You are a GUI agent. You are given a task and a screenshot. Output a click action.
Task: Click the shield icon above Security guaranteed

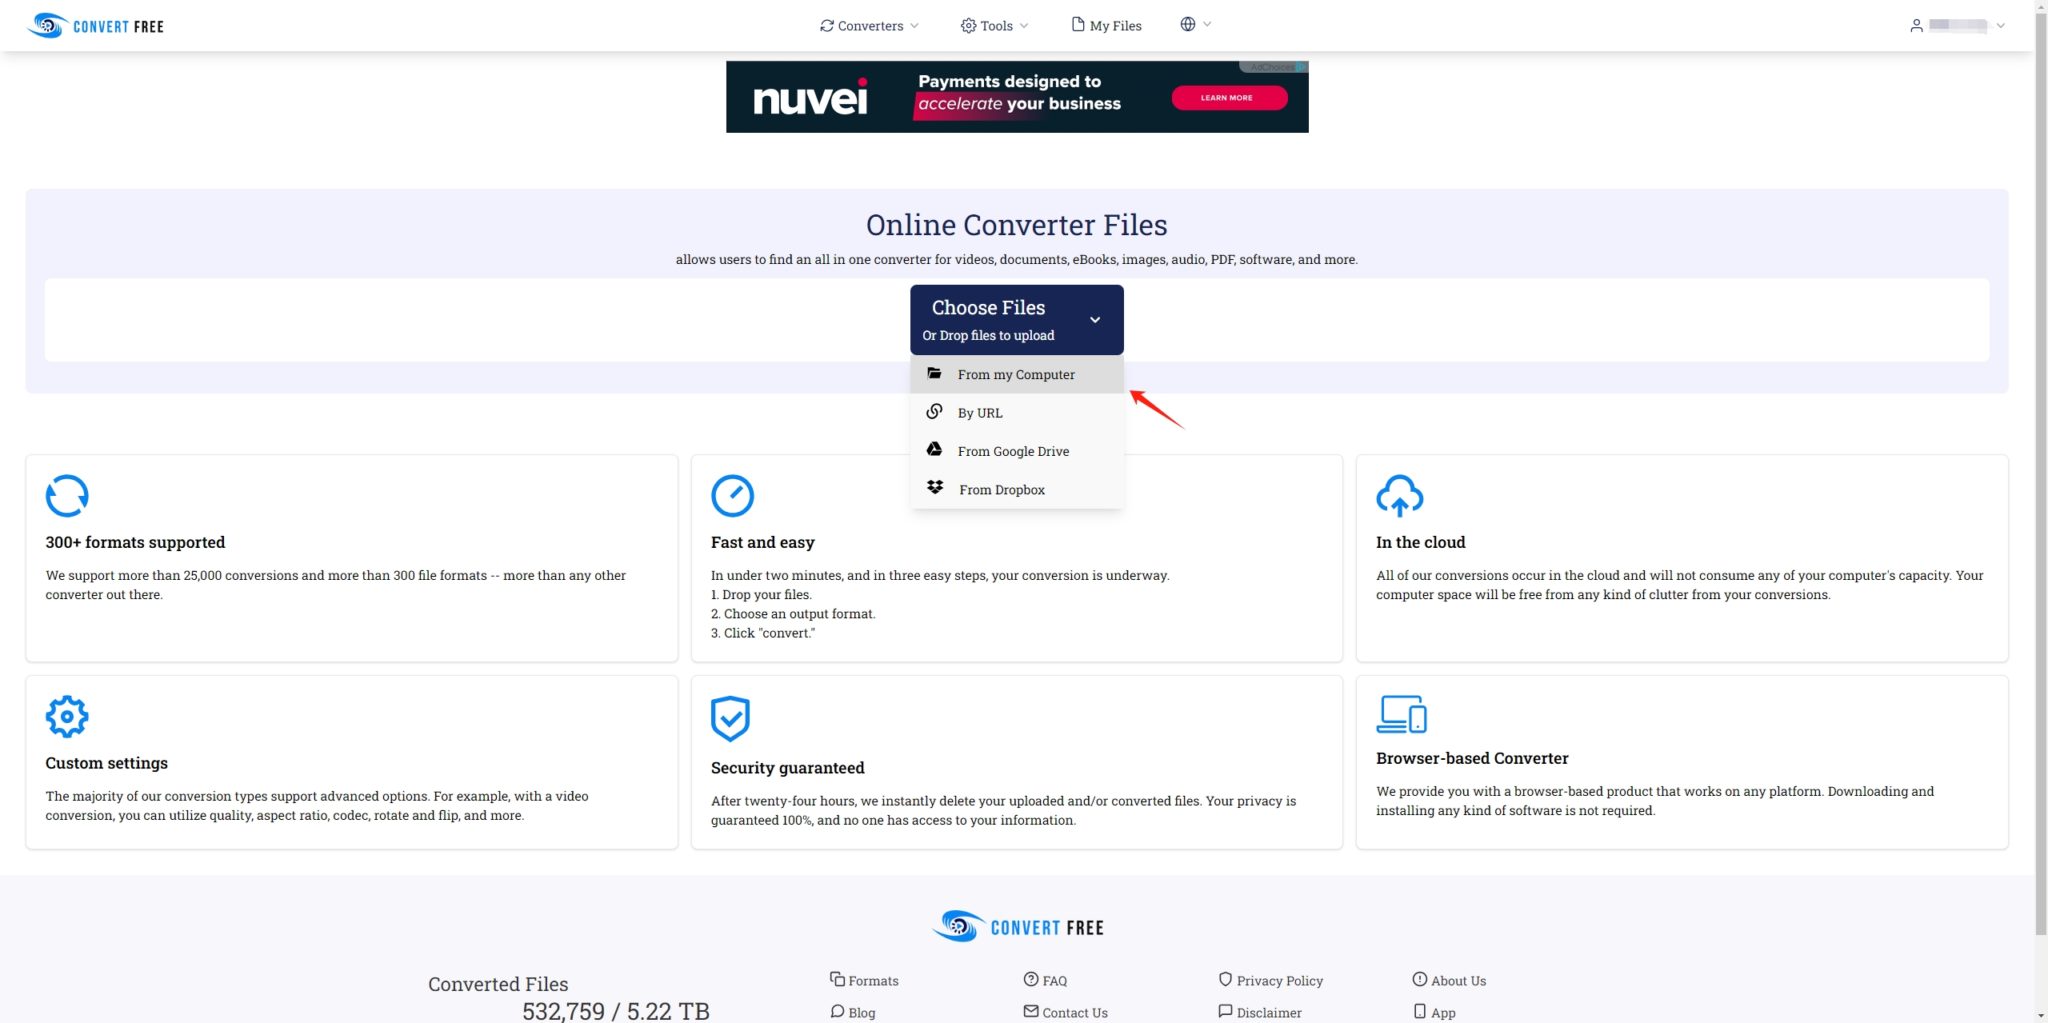pyautogui.click(x=732, y=719)
